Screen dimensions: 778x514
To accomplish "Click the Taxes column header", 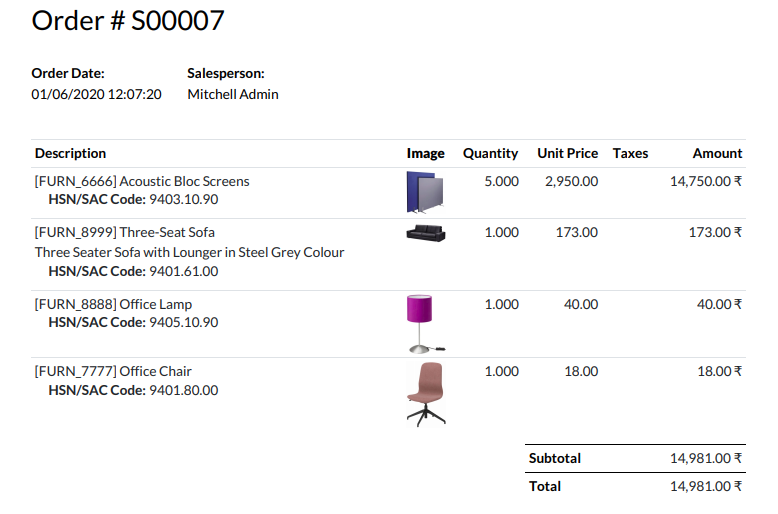I will click(x=630, y=153).
